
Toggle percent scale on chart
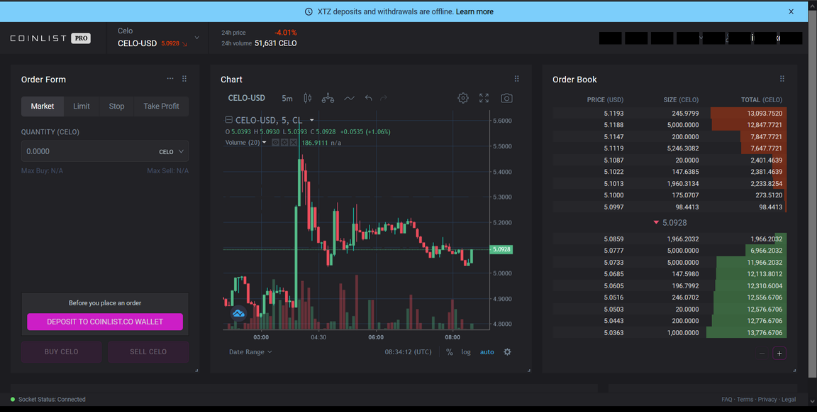[x=449, y=352]
